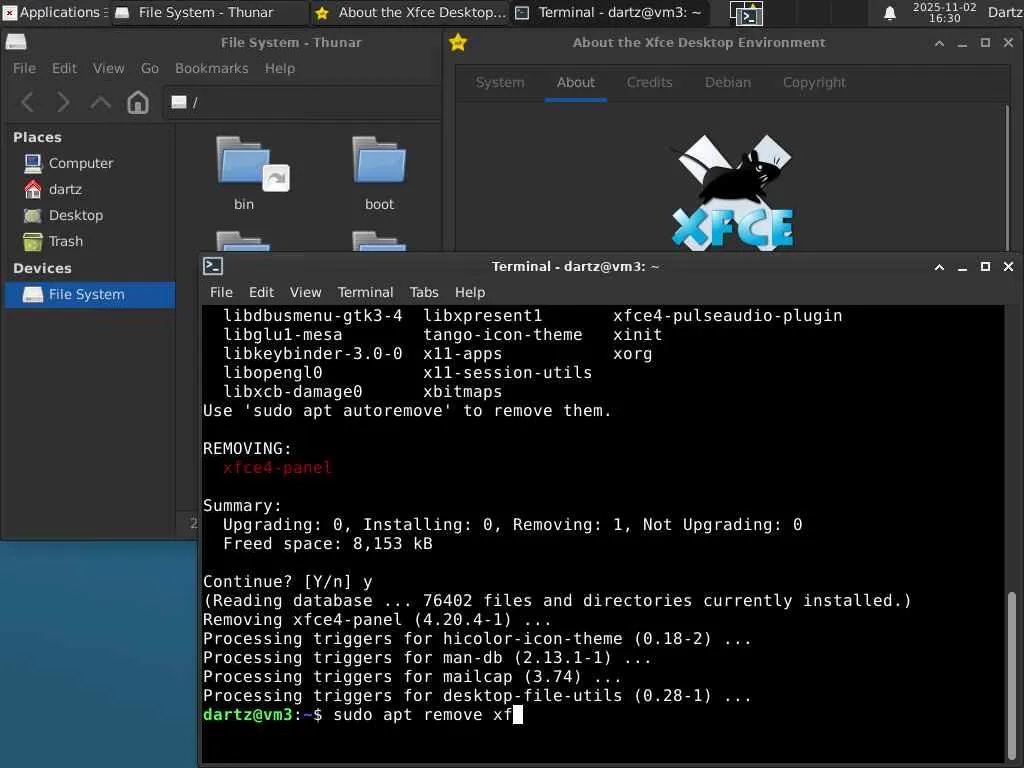The width and height of the screenshot is (1024, 768).
Task: Open Terminal Tabs menu
Action: click(x=424, y=293)
